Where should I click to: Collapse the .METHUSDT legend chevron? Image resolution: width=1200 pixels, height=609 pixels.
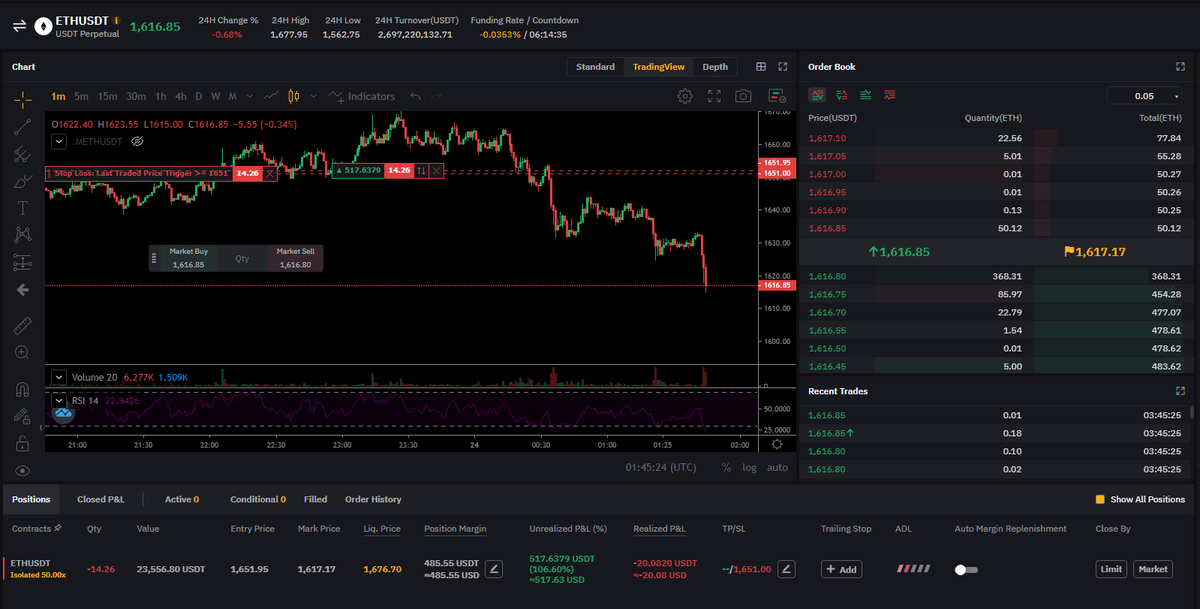pyautogui.click(x=59, y=142)
